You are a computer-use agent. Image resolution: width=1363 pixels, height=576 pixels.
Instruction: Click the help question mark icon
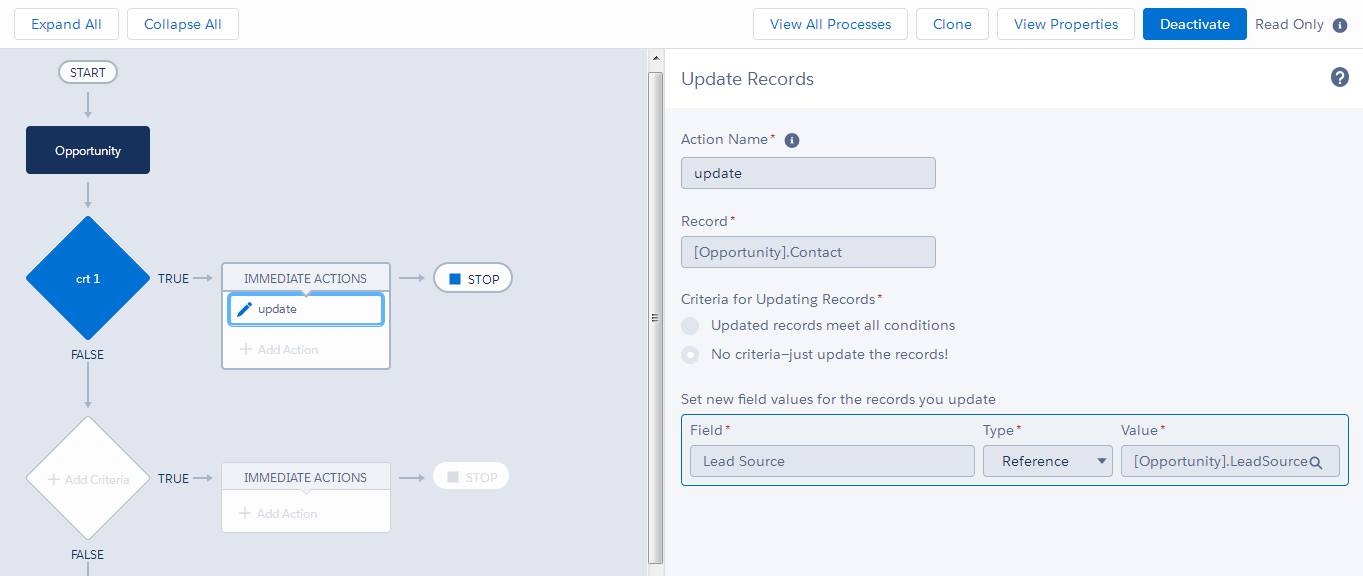pos(1340,78)
